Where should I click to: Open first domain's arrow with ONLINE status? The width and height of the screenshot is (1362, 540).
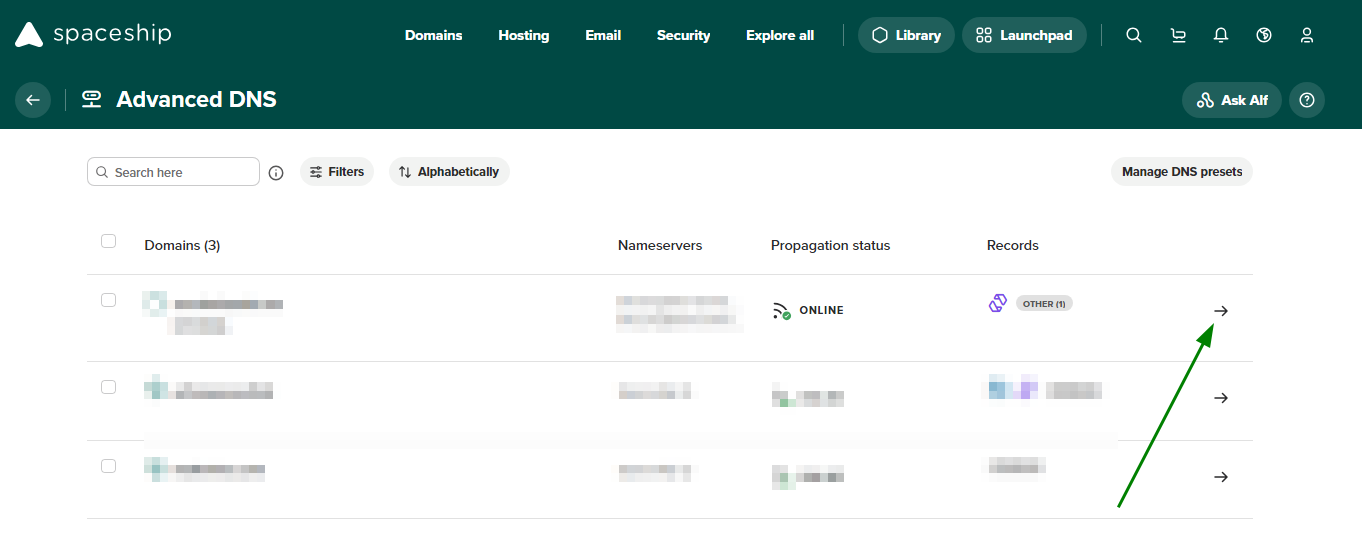(1220, 311)
